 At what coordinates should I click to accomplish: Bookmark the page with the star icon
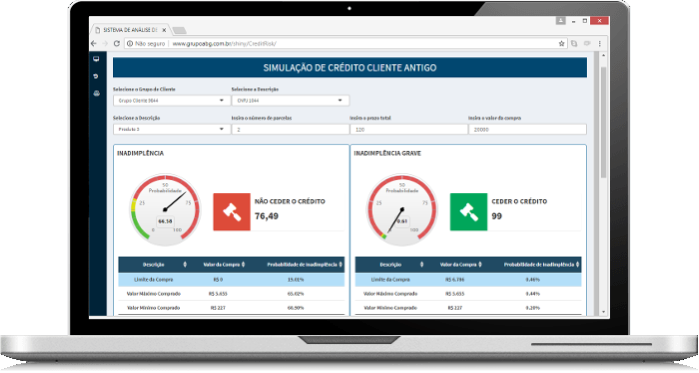tap(562, 44)
